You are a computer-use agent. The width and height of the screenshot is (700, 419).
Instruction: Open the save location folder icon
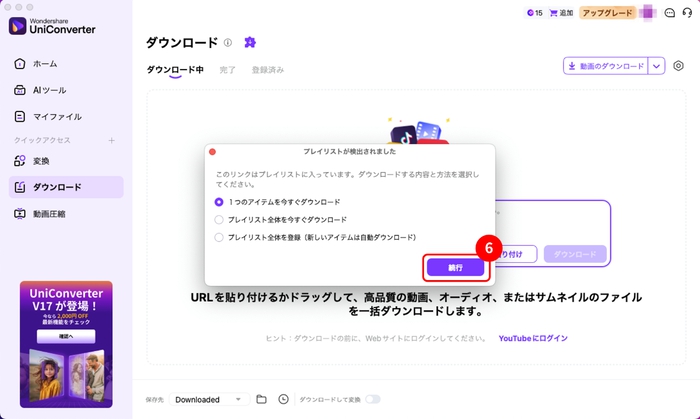261,399
